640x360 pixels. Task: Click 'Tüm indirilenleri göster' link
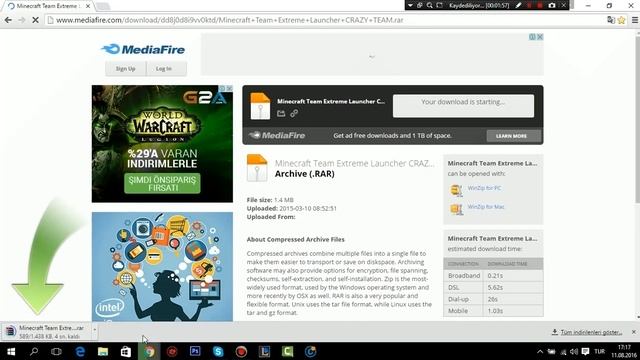click(591, 332)
